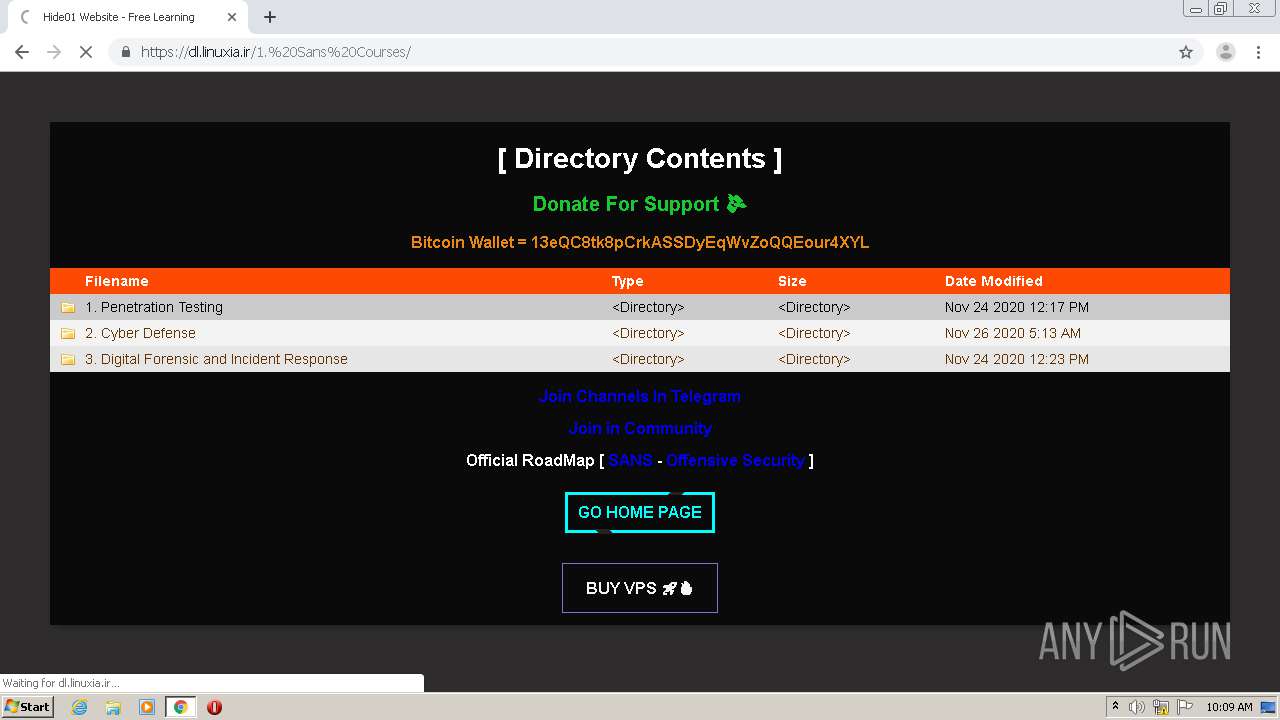Open the Offensive Security roadmap link
1280x720 pixels.
click(735, 460)
